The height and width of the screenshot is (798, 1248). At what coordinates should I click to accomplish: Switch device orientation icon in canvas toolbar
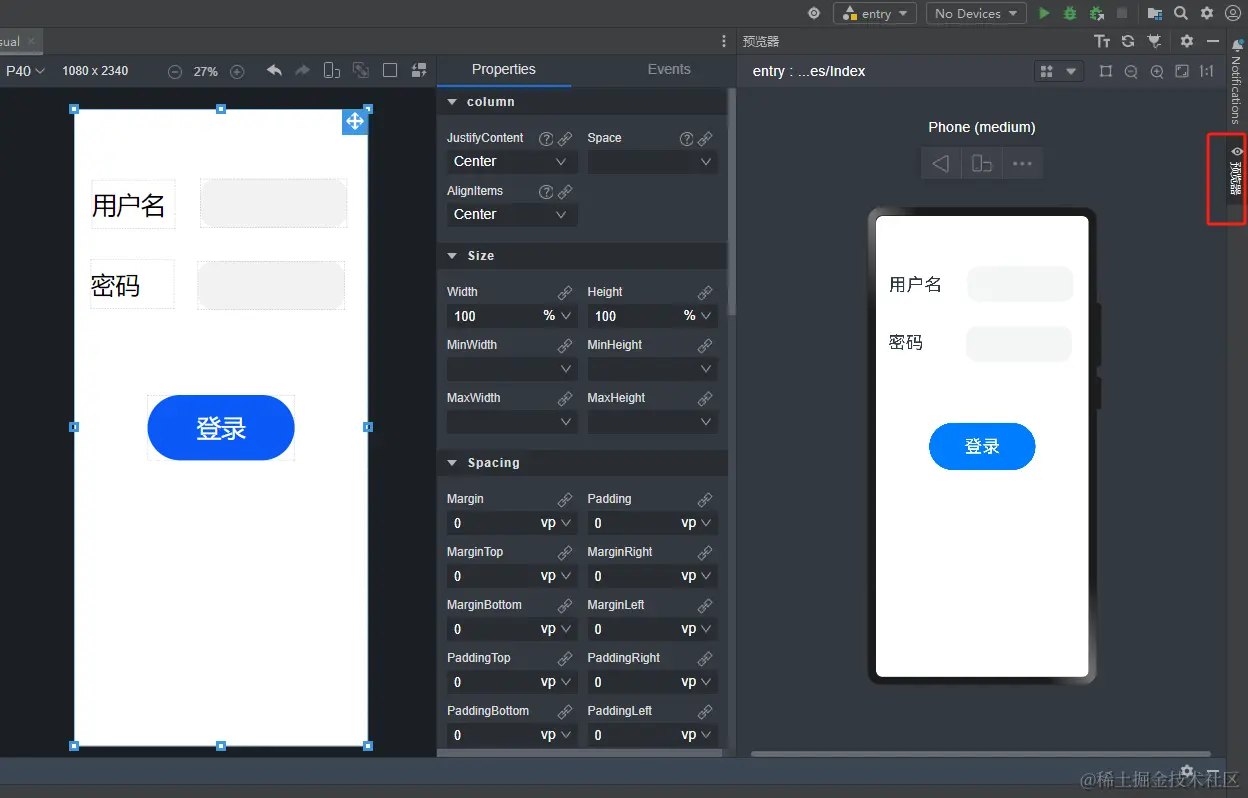[x=332, y=70]
